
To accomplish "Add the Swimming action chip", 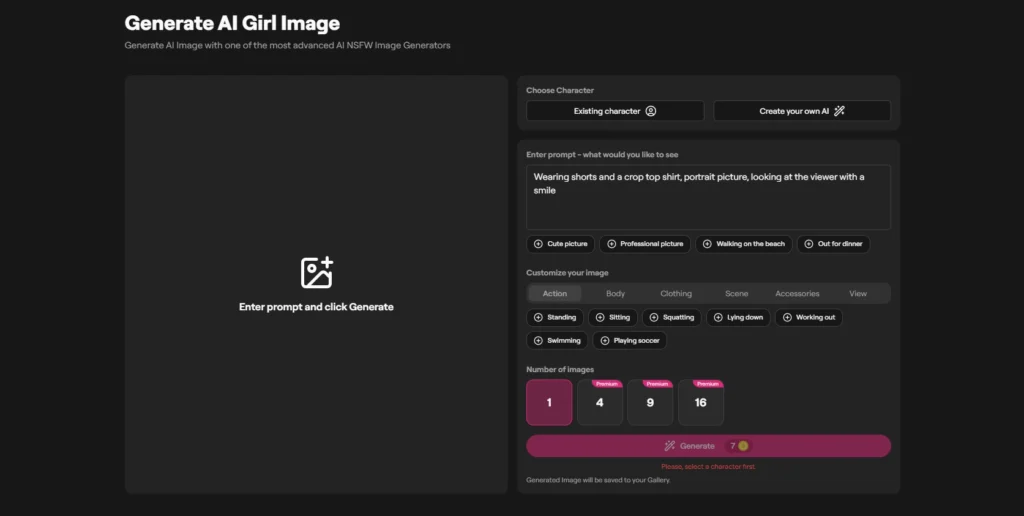I will tap(557, 340).
